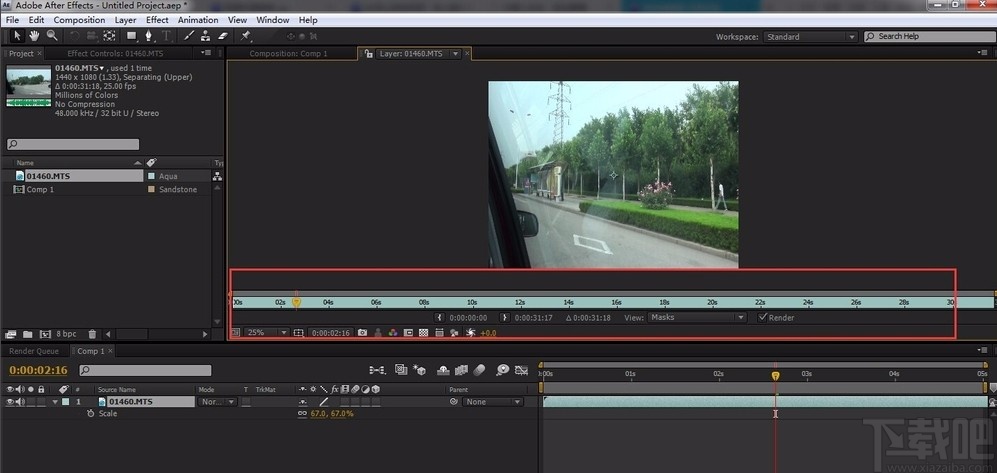The width and height of the screenshot is (997, 473).
Task: Delete selected project item with trash icon
Action: pos(92,334)
